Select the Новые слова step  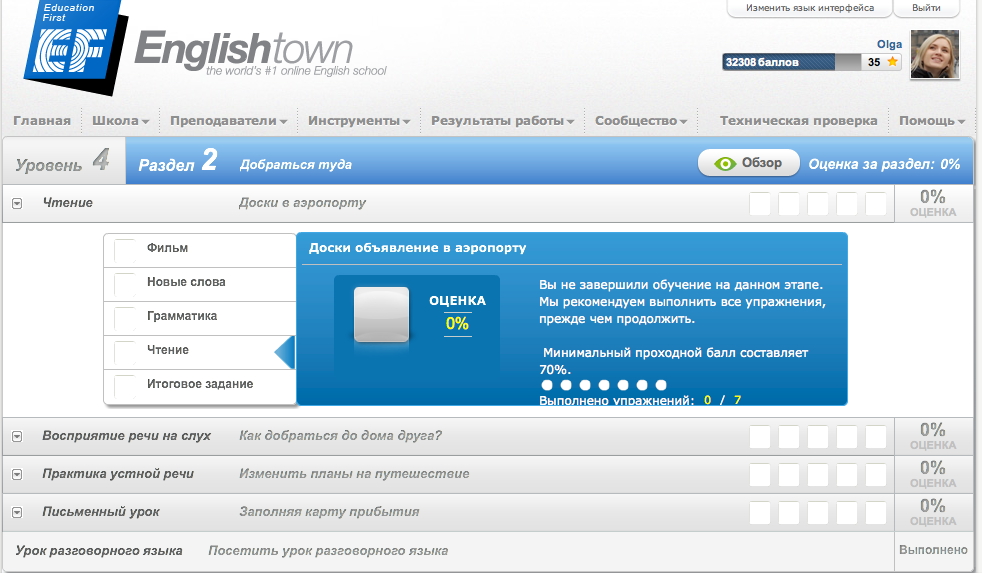coord(200,284)
